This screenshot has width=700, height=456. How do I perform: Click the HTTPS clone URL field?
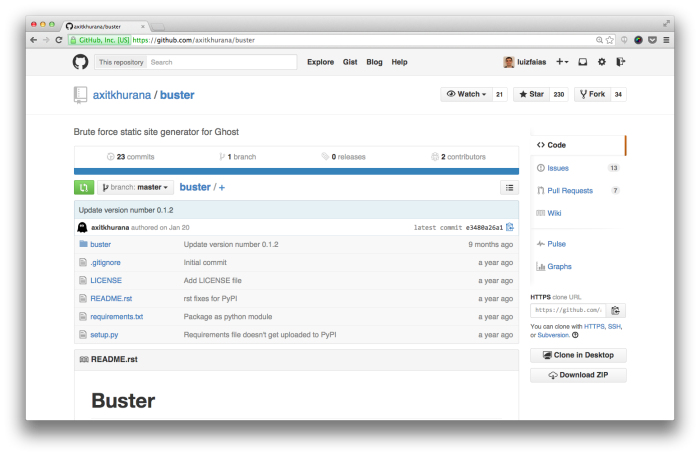pos(568,310)
